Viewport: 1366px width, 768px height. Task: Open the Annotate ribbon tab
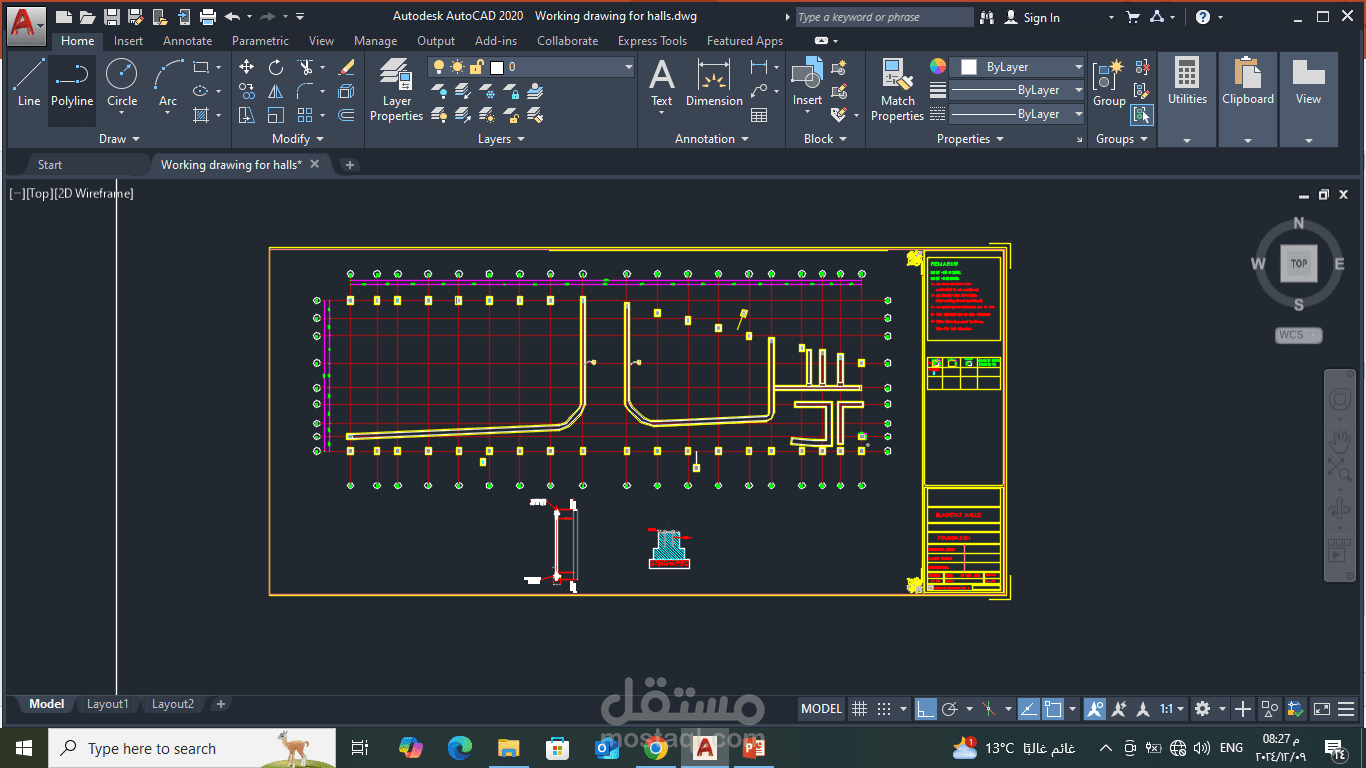[x=188, y=41]
